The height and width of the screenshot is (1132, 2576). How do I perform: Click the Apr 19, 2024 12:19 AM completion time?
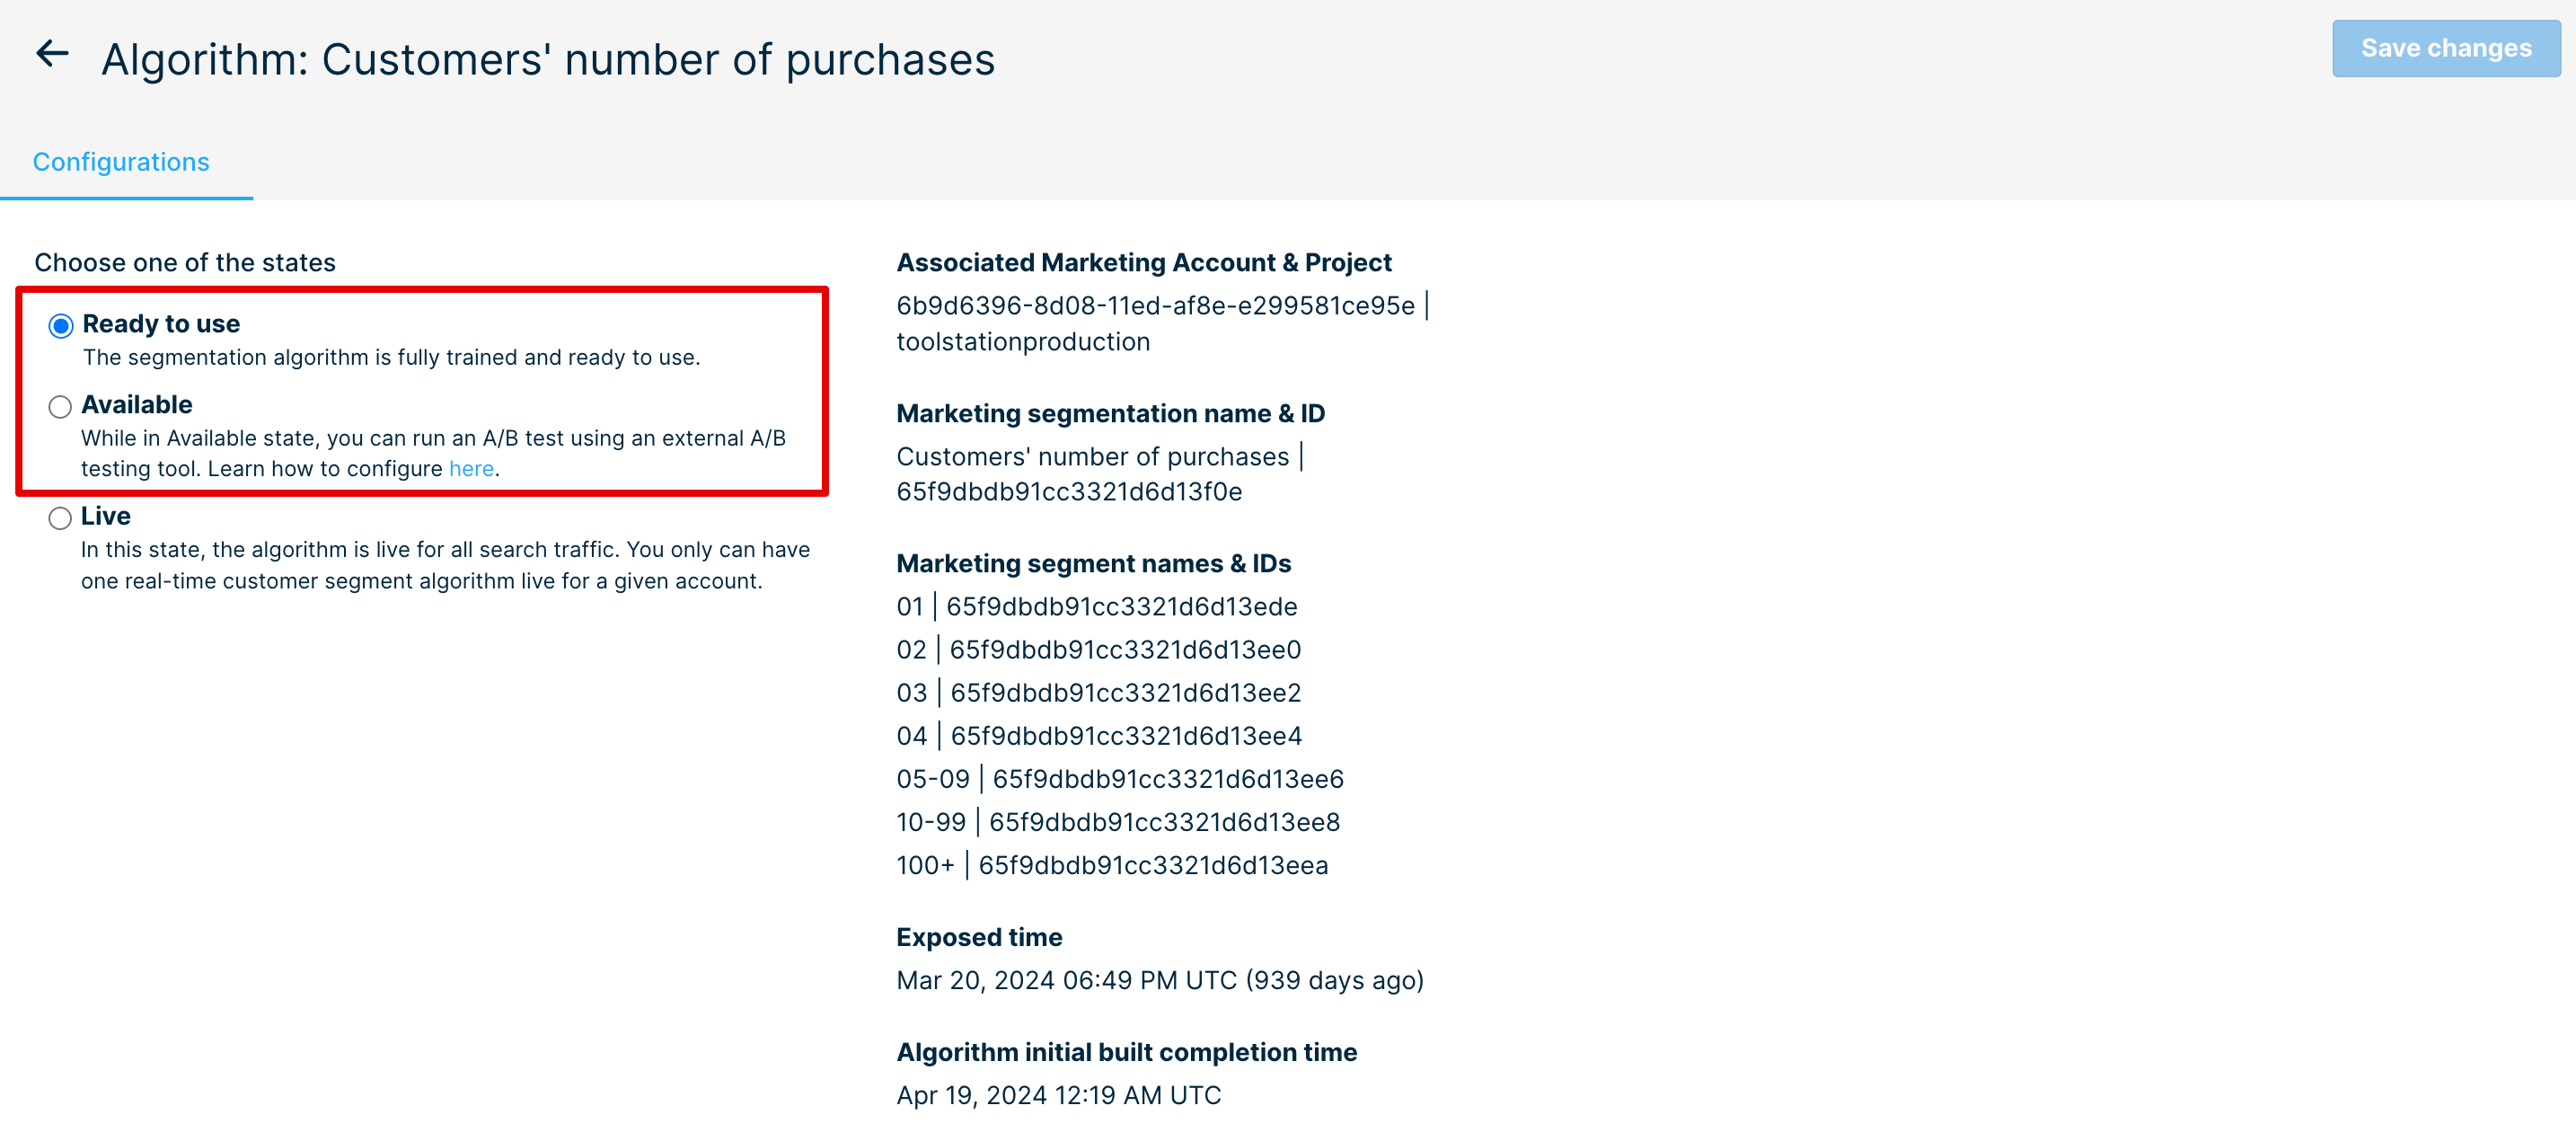click(x=1058, y=1096)
